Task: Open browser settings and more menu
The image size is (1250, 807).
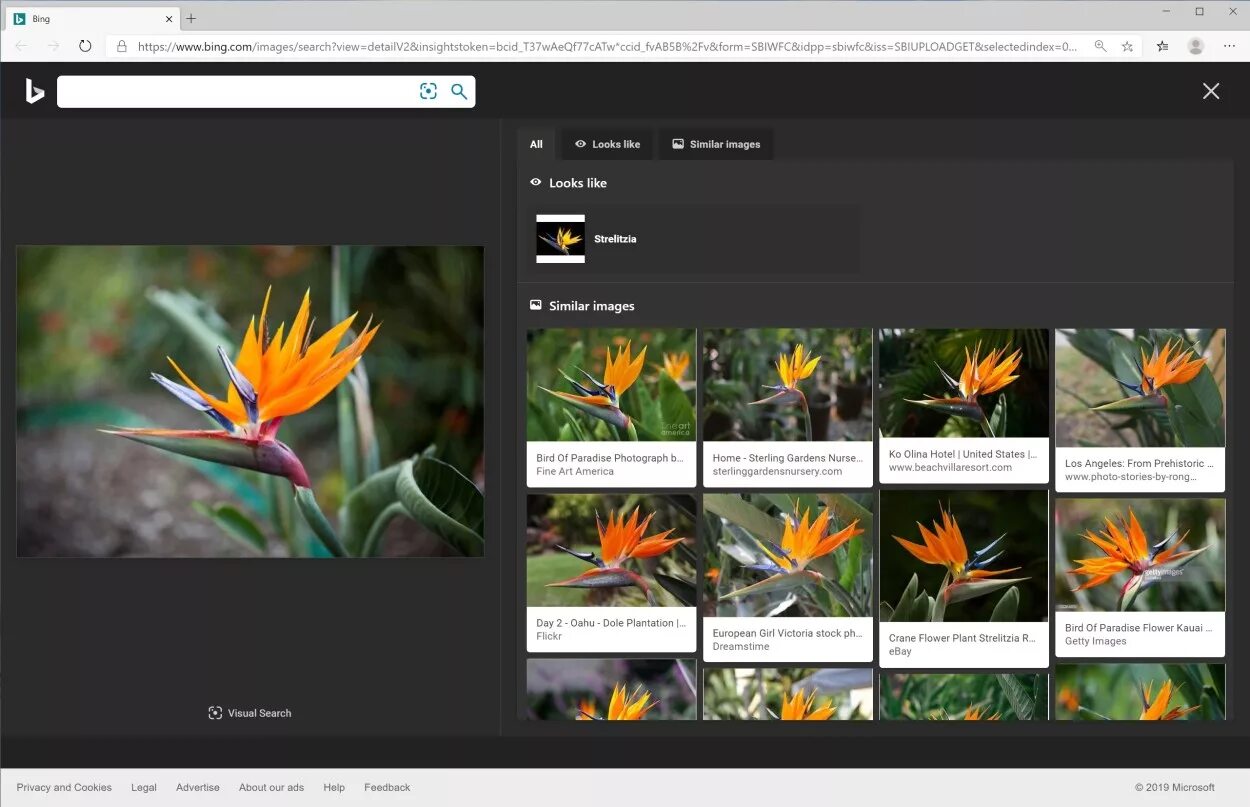Action: point(1229,46)
